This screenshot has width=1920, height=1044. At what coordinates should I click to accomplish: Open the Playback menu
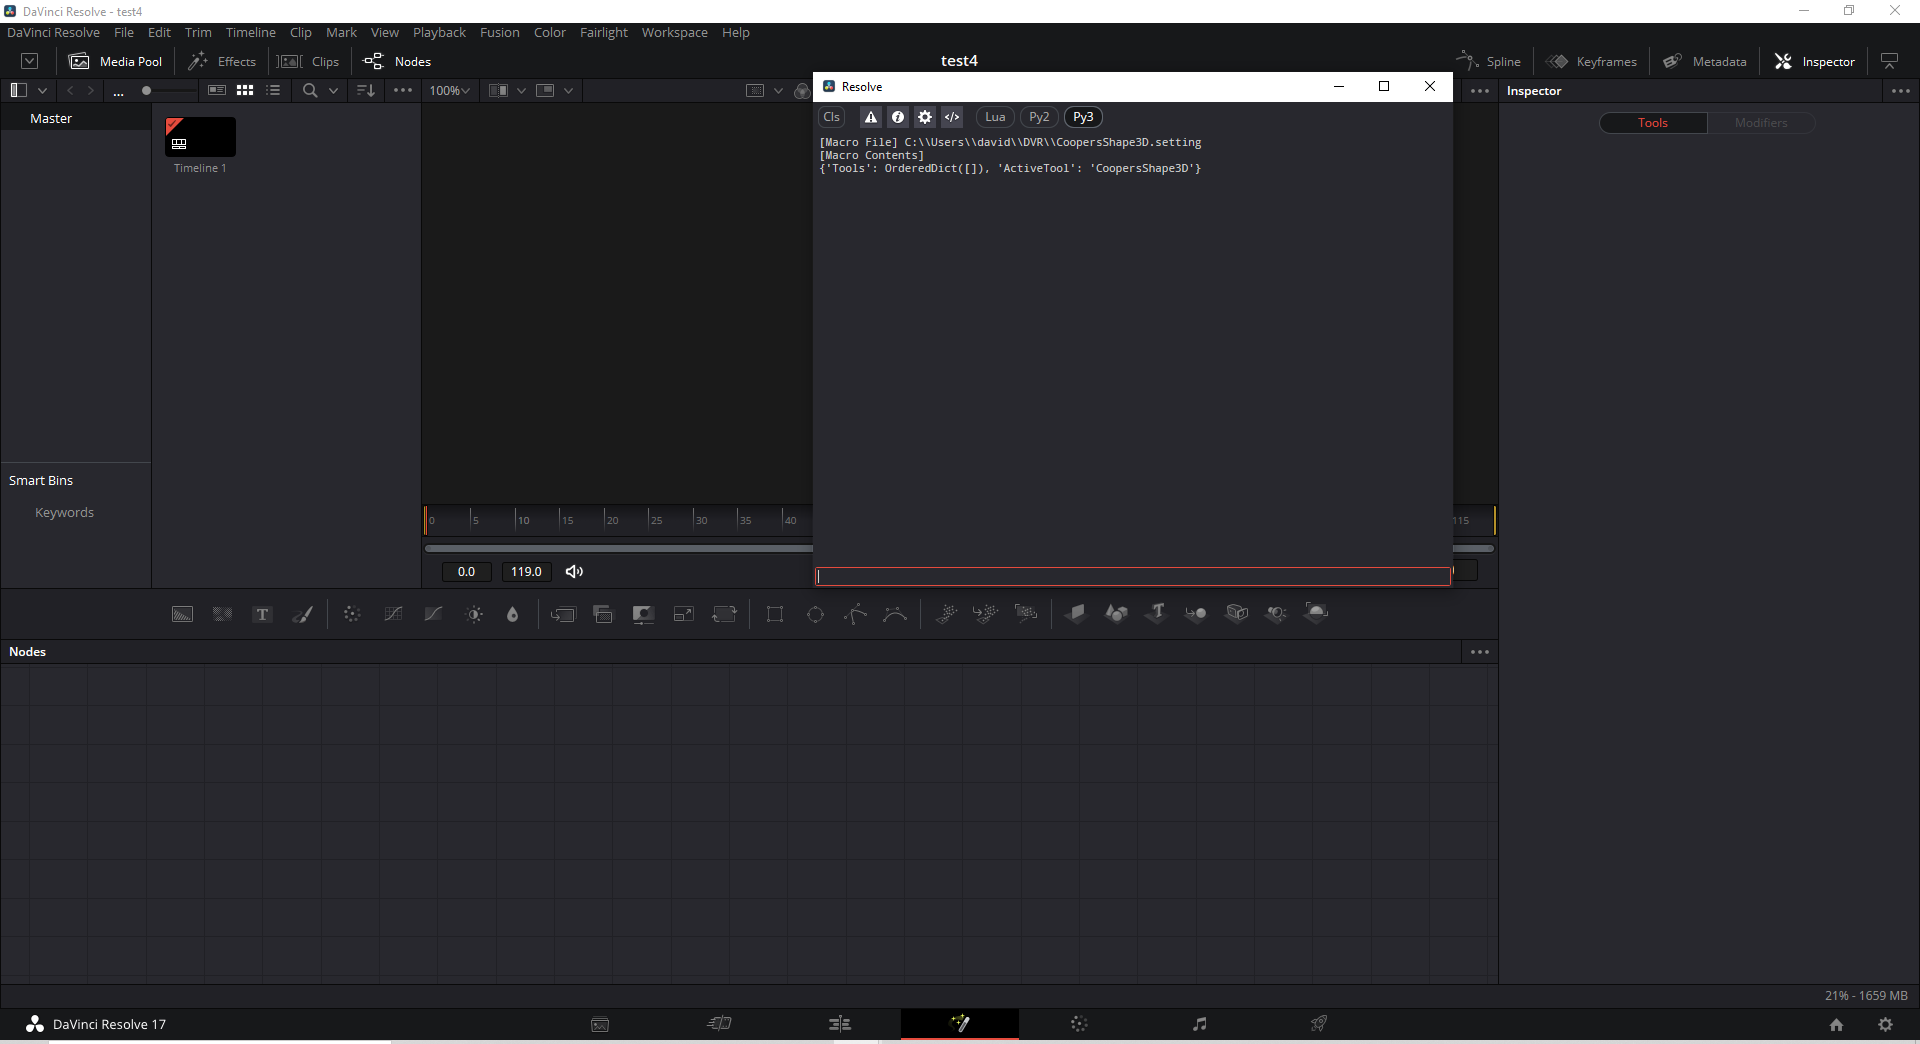point(439,32)
